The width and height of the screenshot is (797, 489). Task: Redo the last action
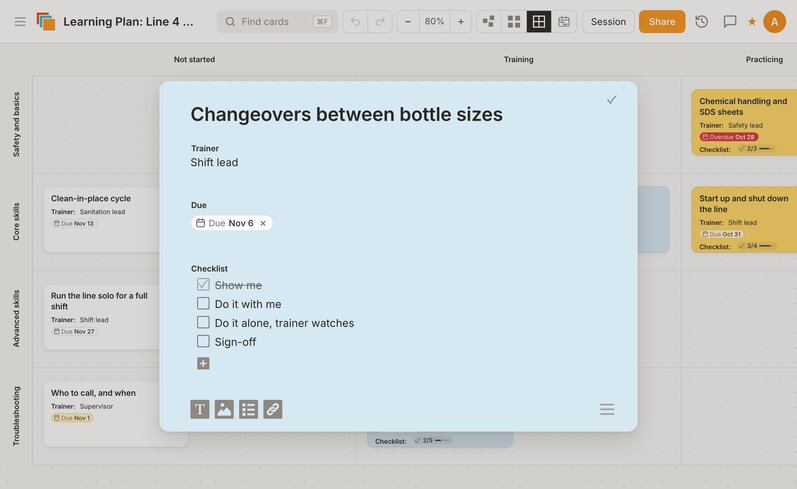point(380,22)
